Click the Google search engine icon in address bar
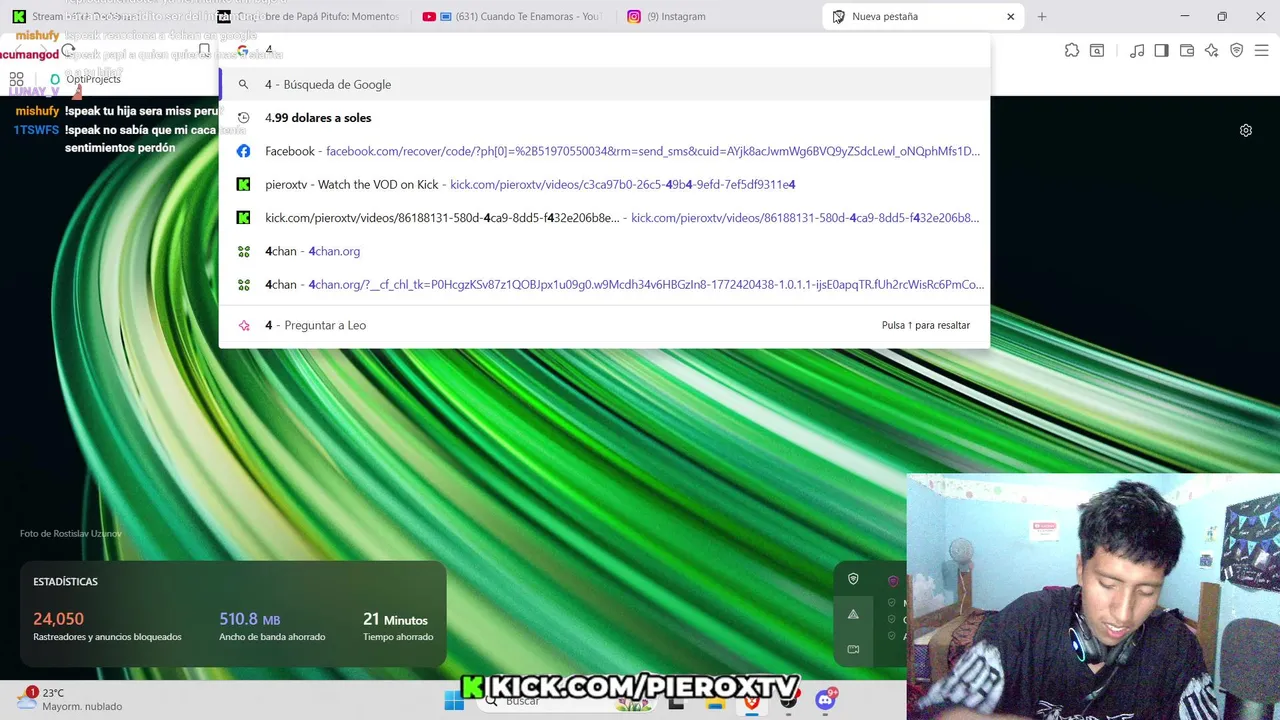Screen dimensions: 1280x720 pyautogui.click(x=243, y=50)
